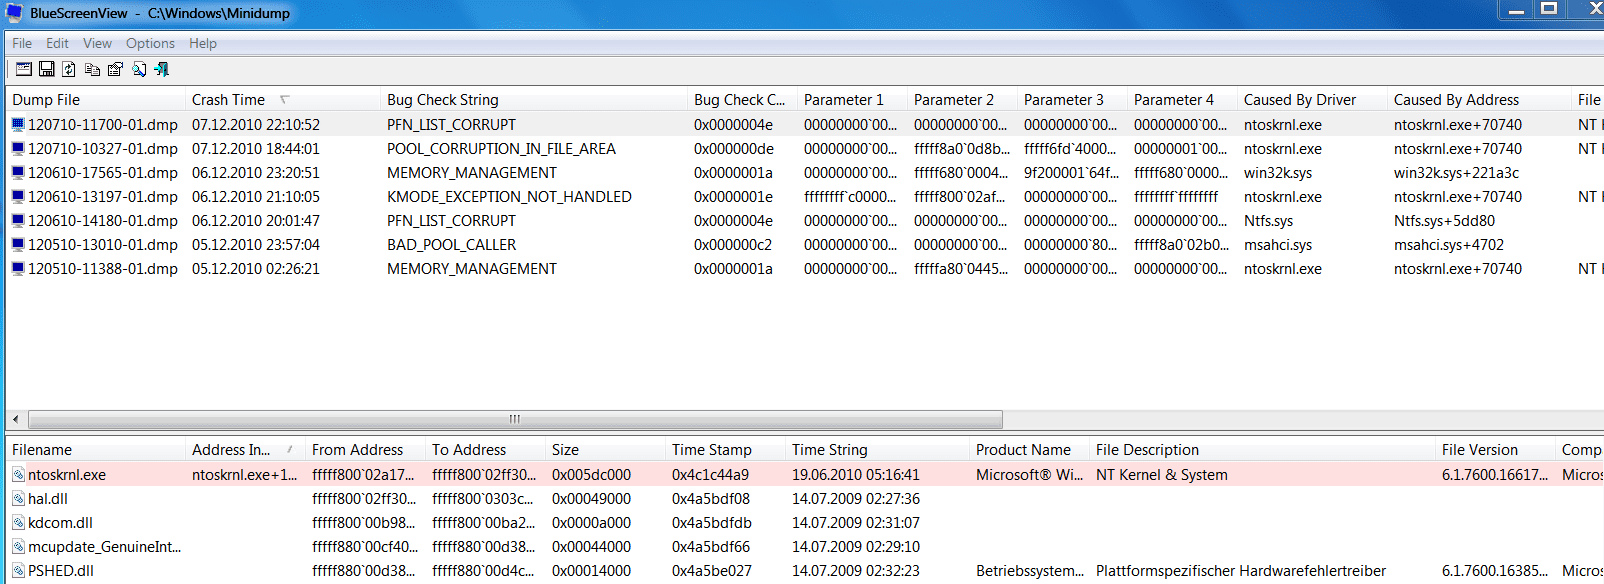Screen dimensions: 1604x584
Task: Click the kdcom.dll file icon
Action: 18,523
